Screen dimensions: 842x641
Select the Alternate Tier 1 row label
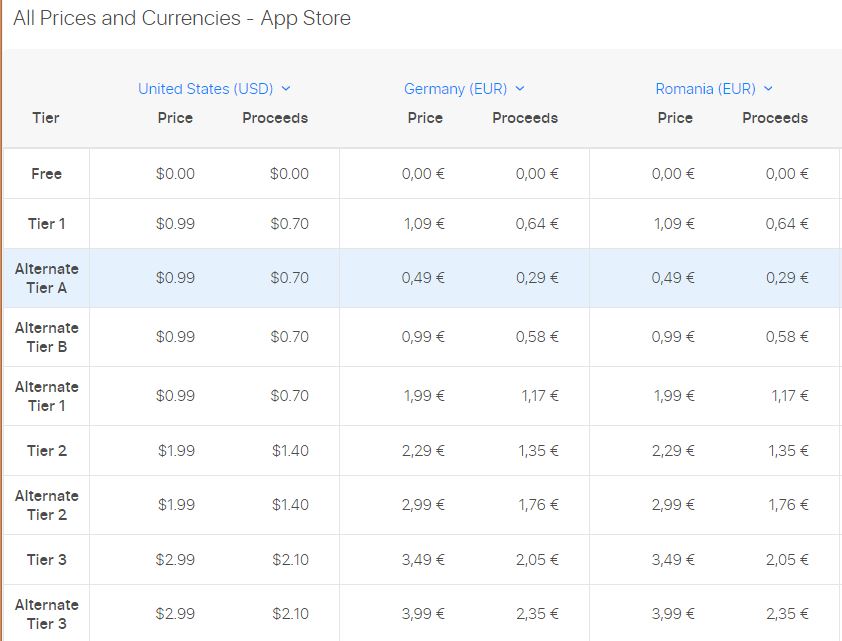tap(47, 396)
